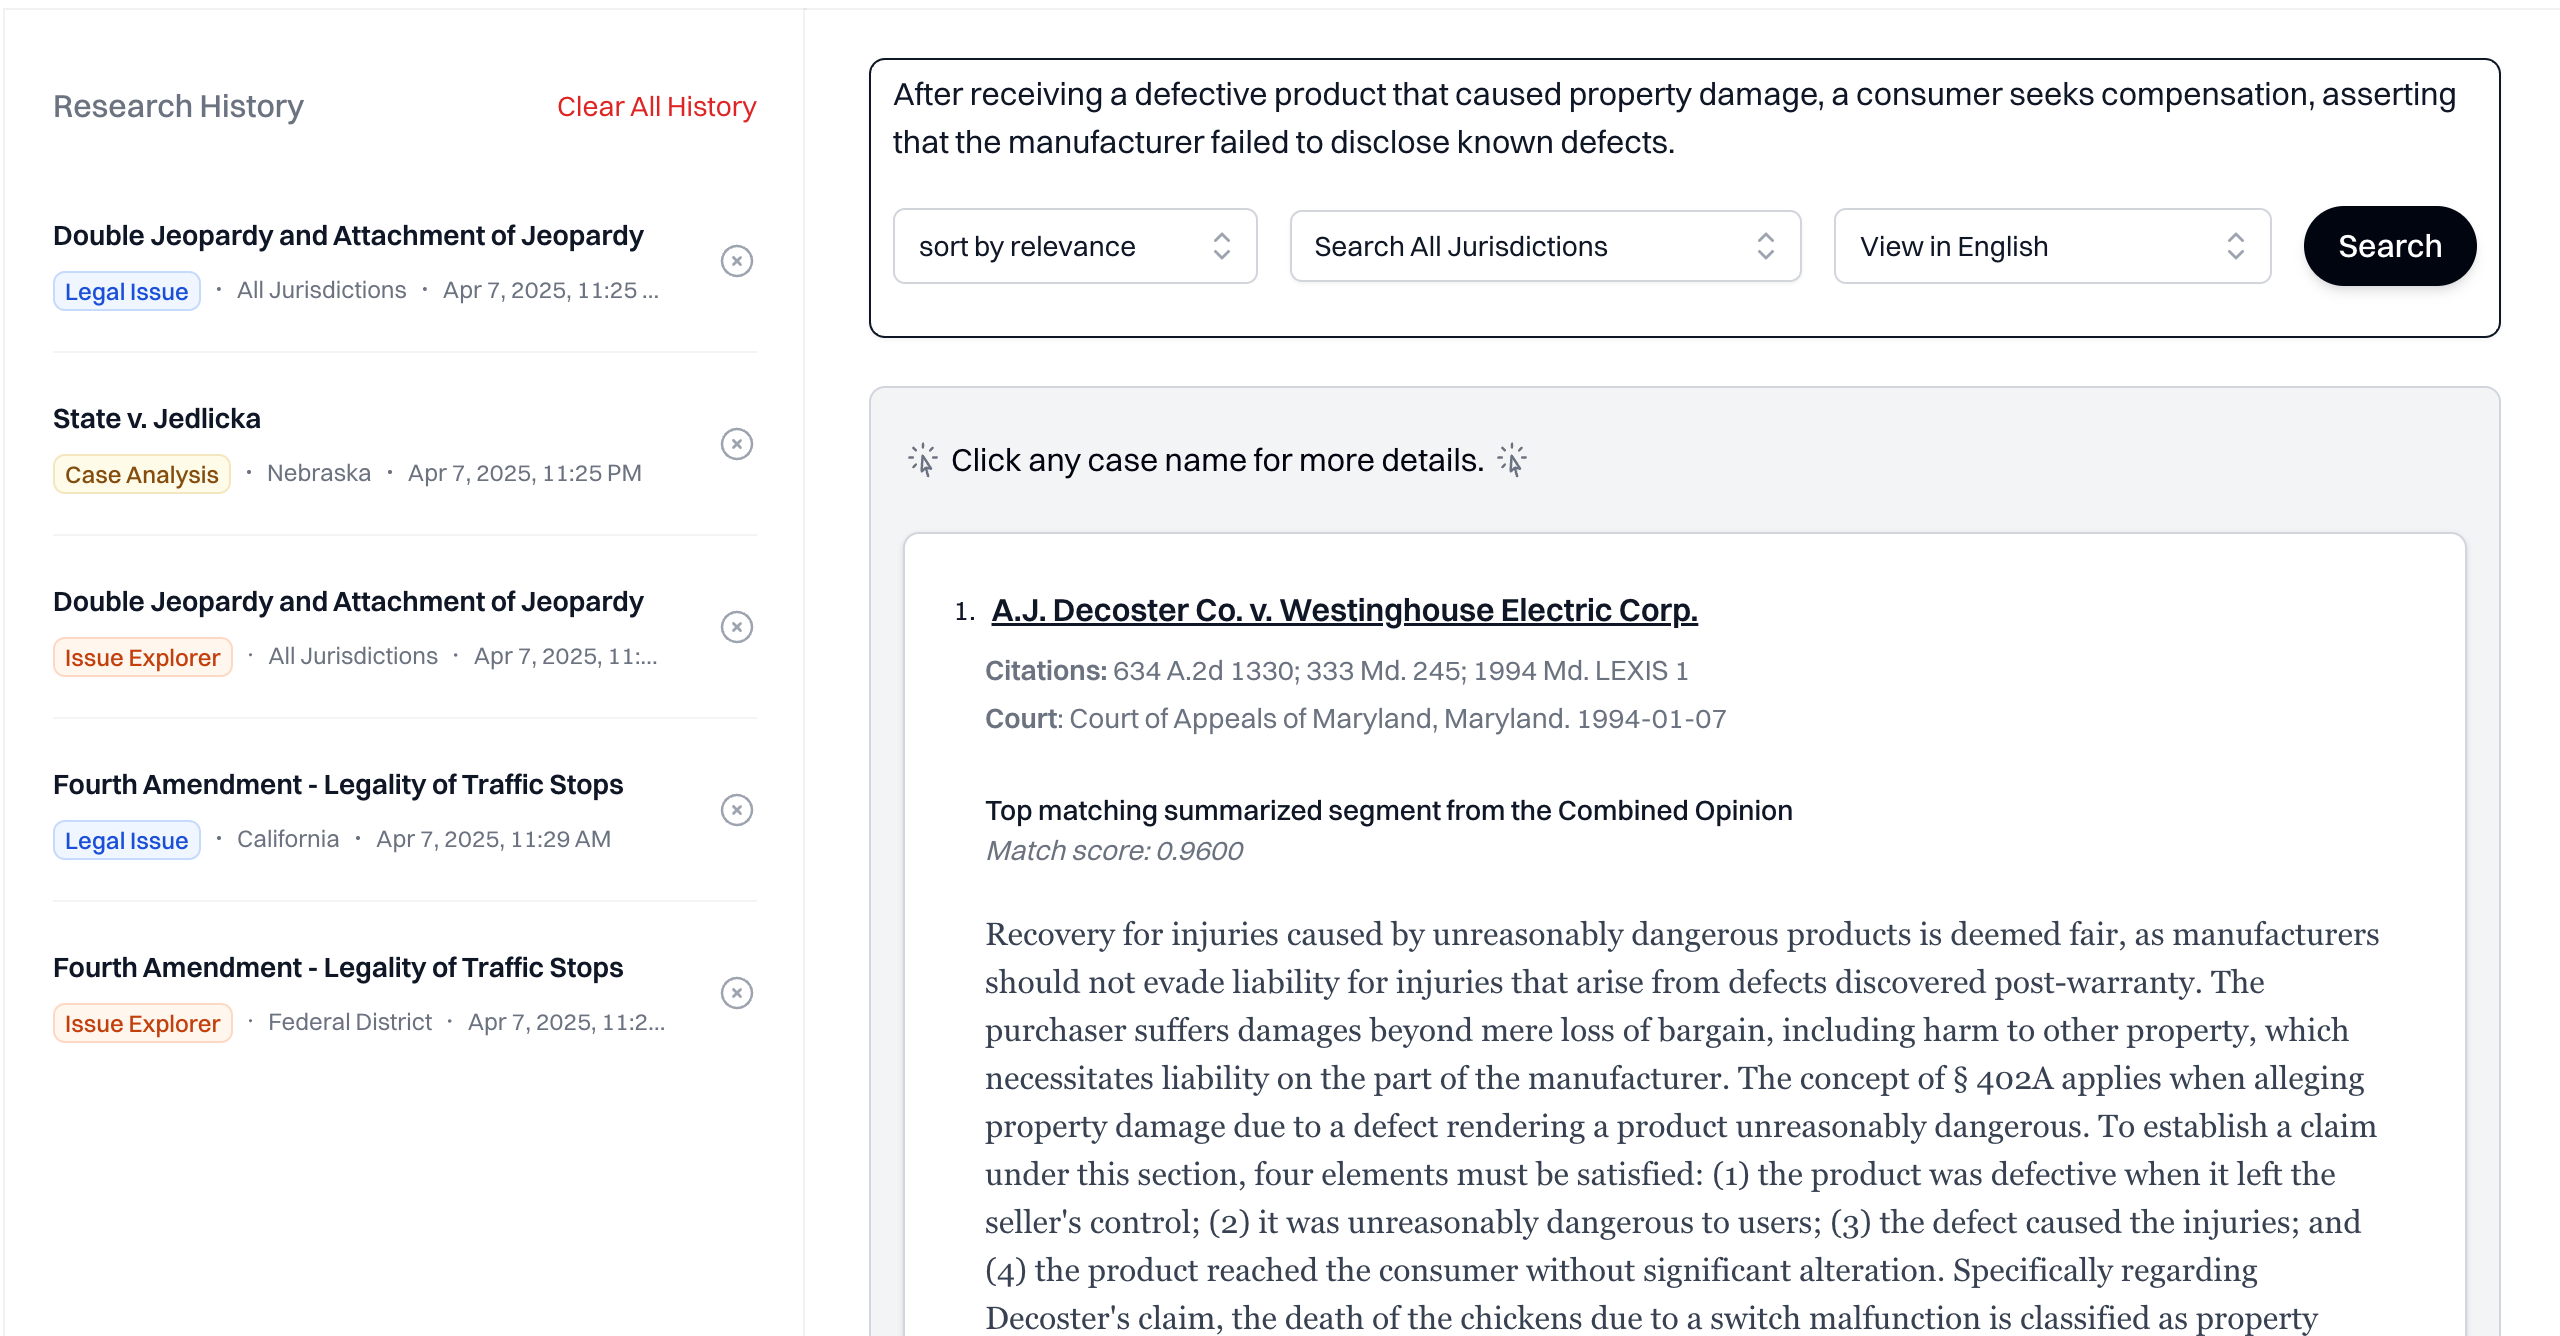Open State v. Jedlicka history item
Viewport: 2560px width, 1336px height.
coord(157,418)
